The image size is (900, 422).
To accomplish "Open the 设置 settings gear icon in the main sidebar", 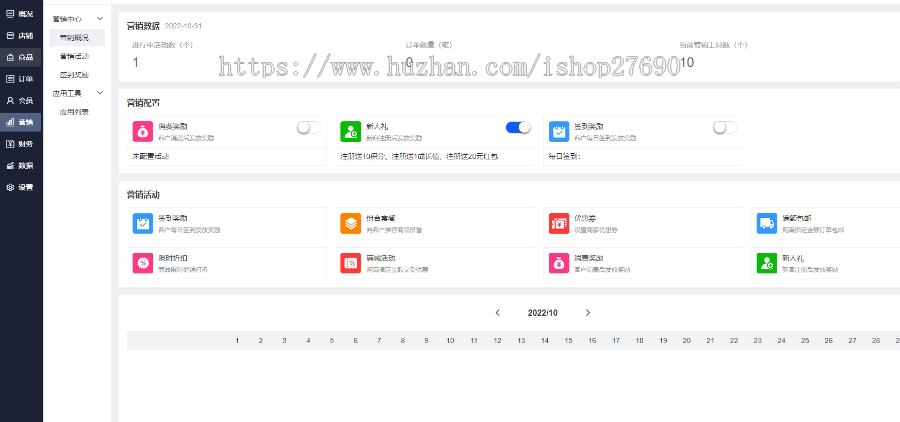I will coord(10,187).
